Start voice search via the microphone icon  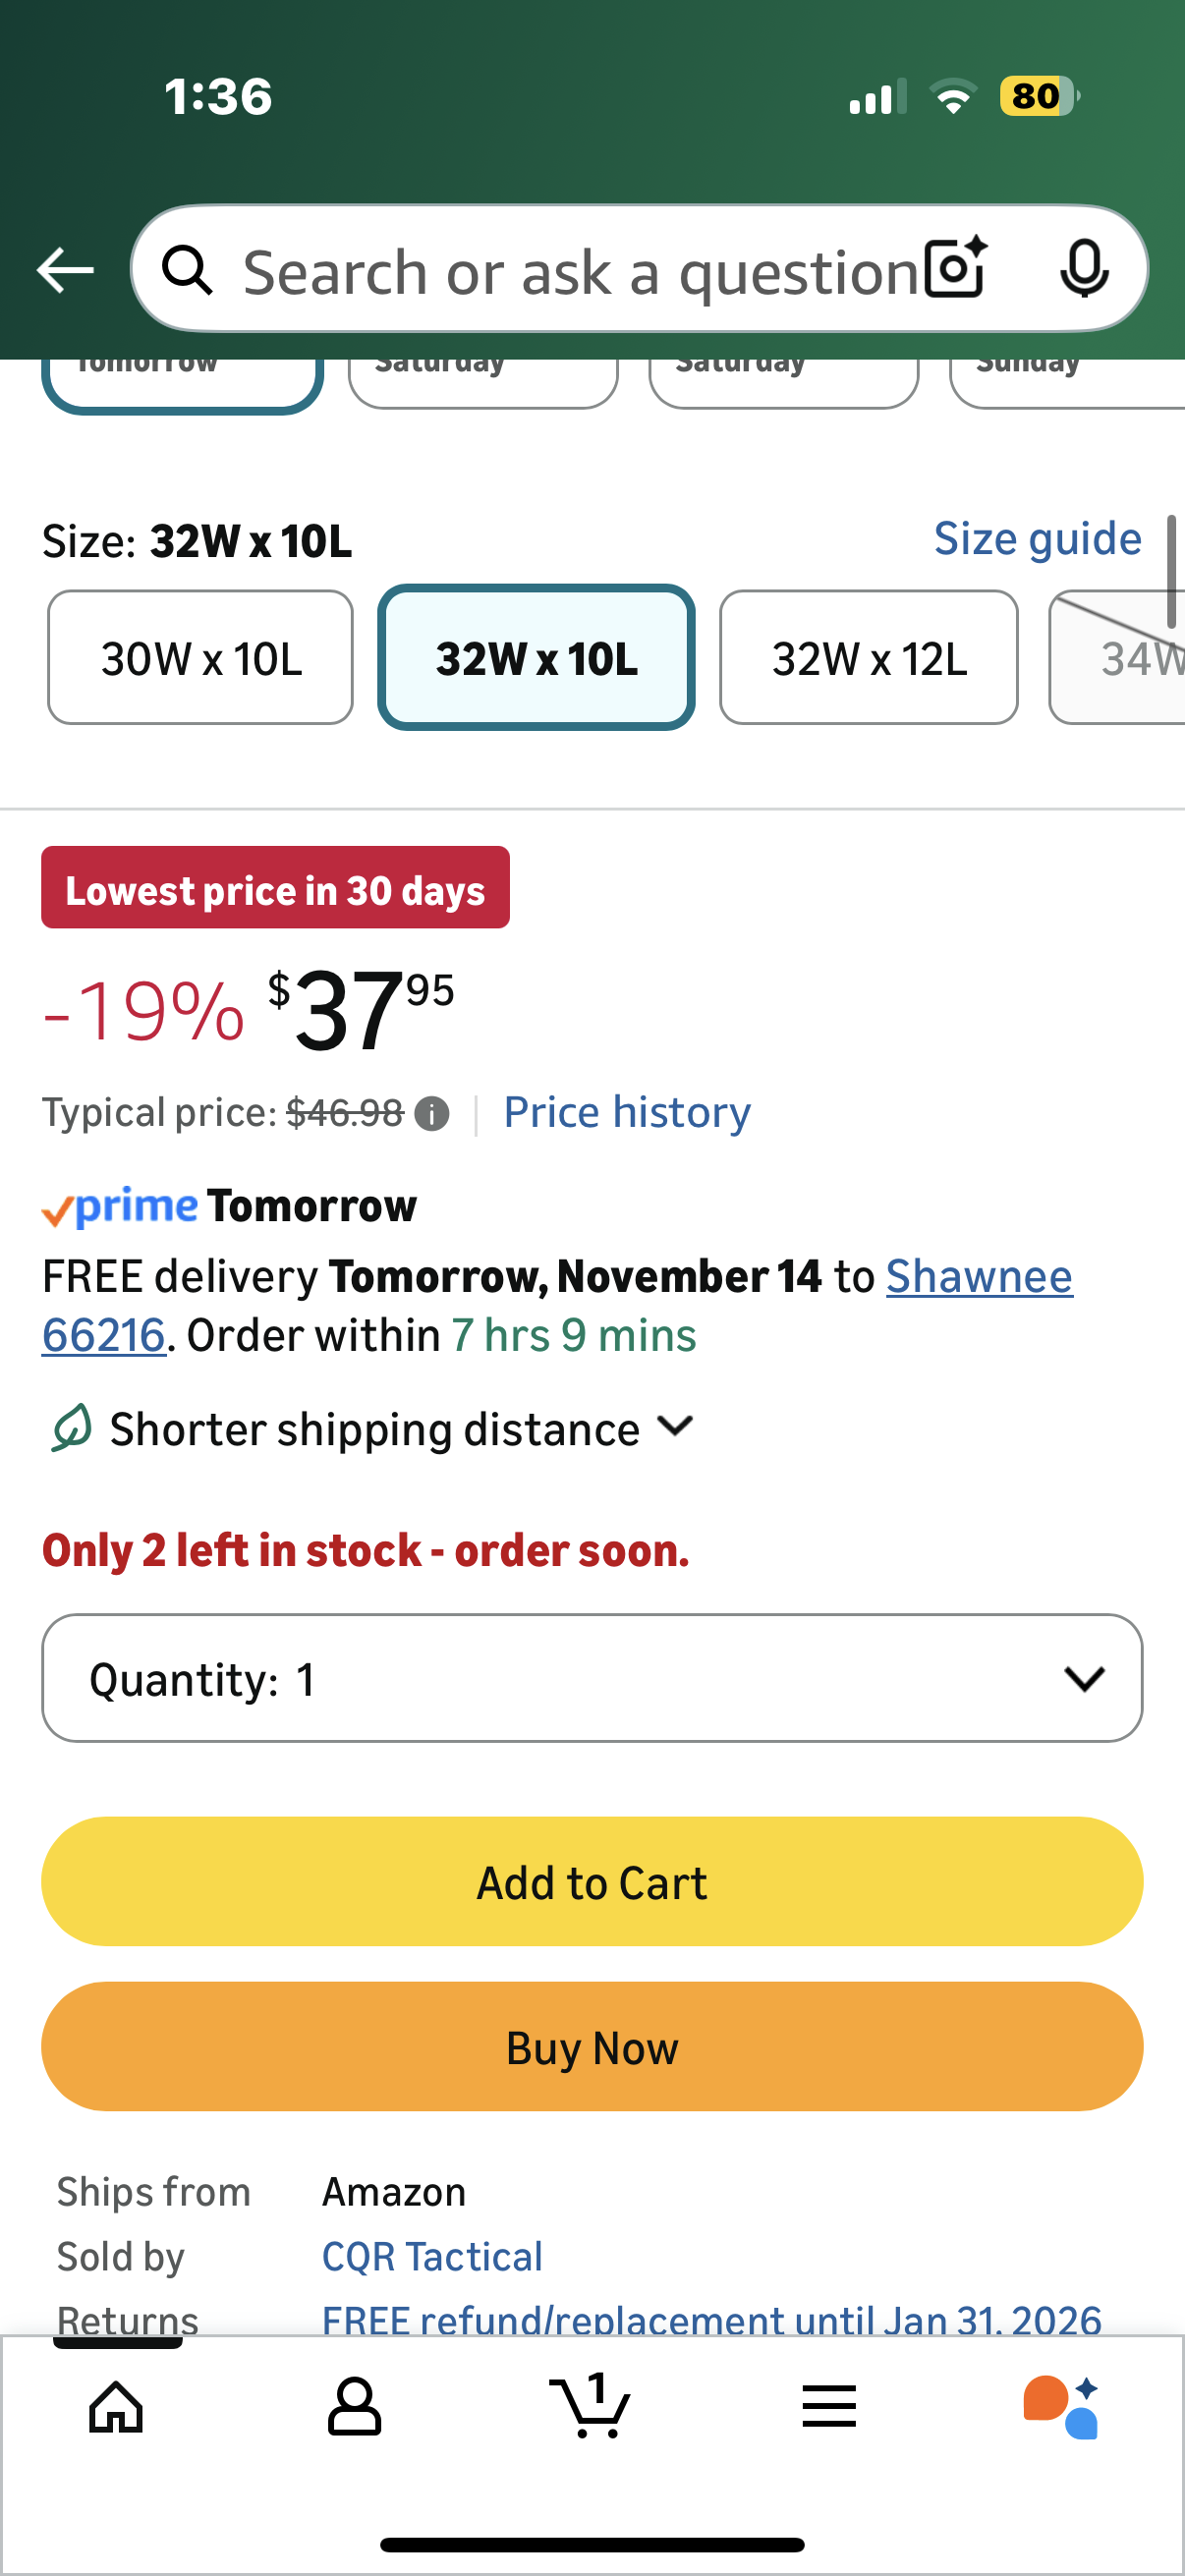pos(1086,269)
